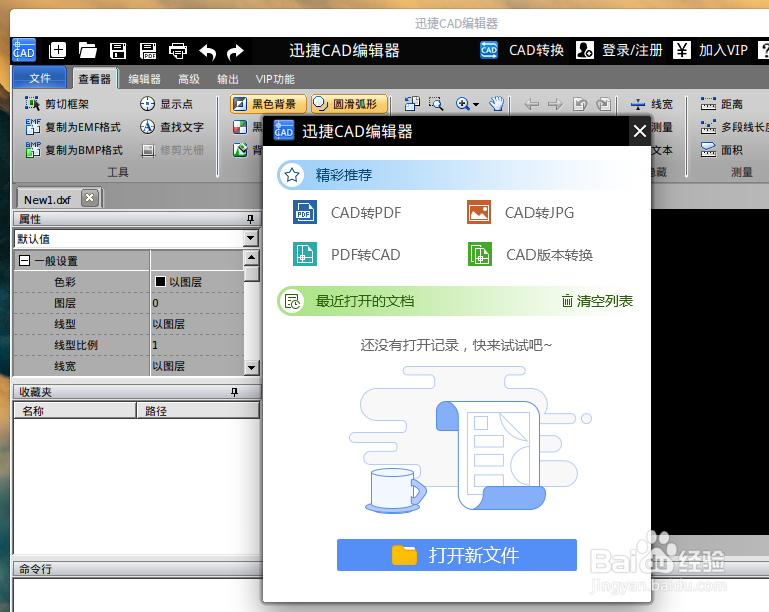Open the zoom-in dropdown arrow
Image resolution: width=769 pixels, height=612 pixels.
(476, 104)
